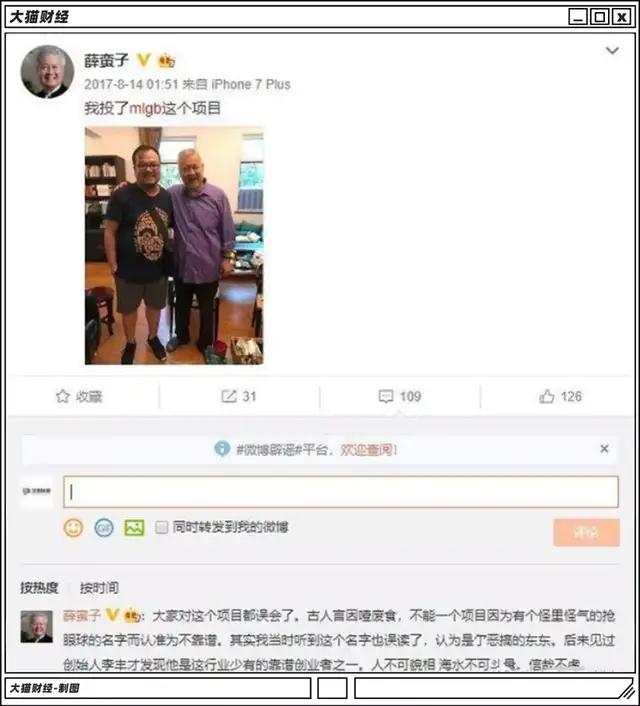Submit comment with the orange 评论 button
This screenshot has height=706, width=640.
click(x=586, y=532)
